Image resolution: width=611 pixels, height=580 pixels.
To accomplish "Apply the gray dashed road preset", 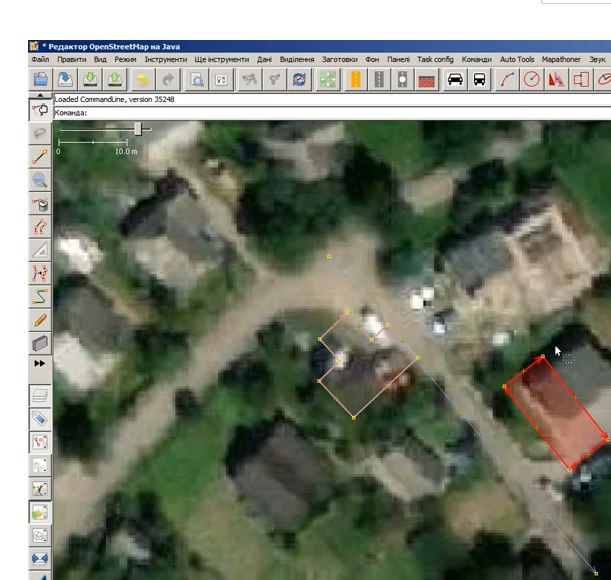I will tap(379, 80).
